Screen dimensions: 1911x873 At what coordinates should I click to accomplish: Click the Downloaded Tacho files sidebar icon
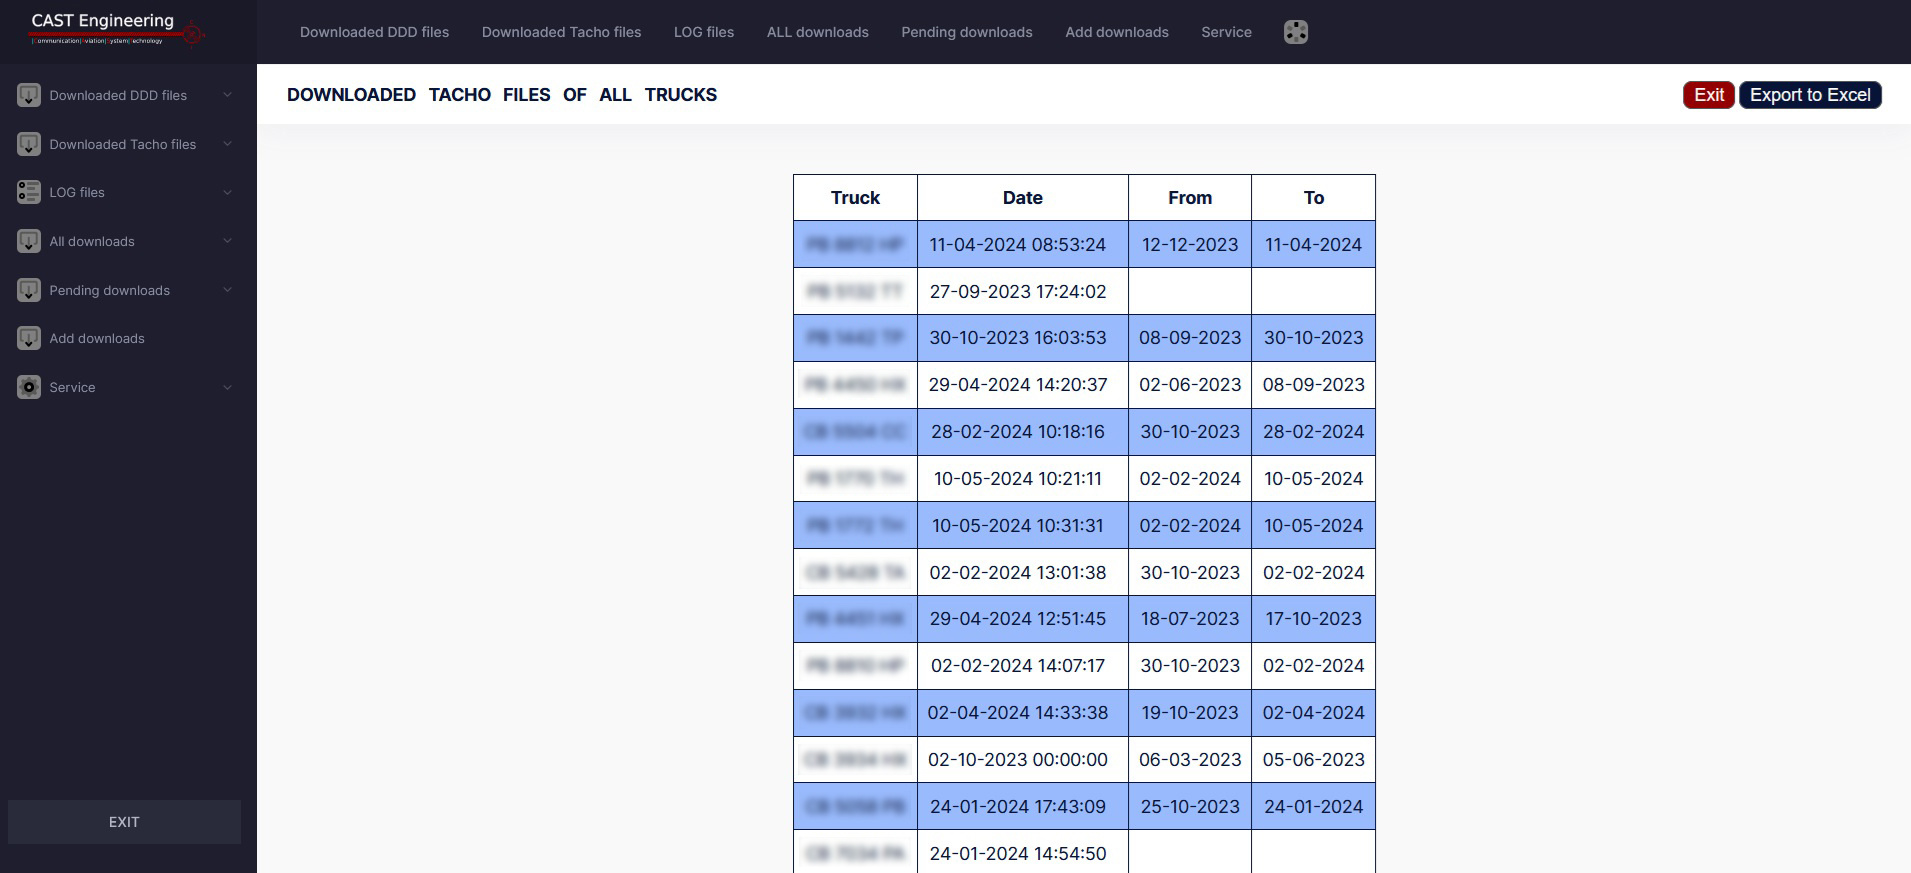[x=29, y=144]
